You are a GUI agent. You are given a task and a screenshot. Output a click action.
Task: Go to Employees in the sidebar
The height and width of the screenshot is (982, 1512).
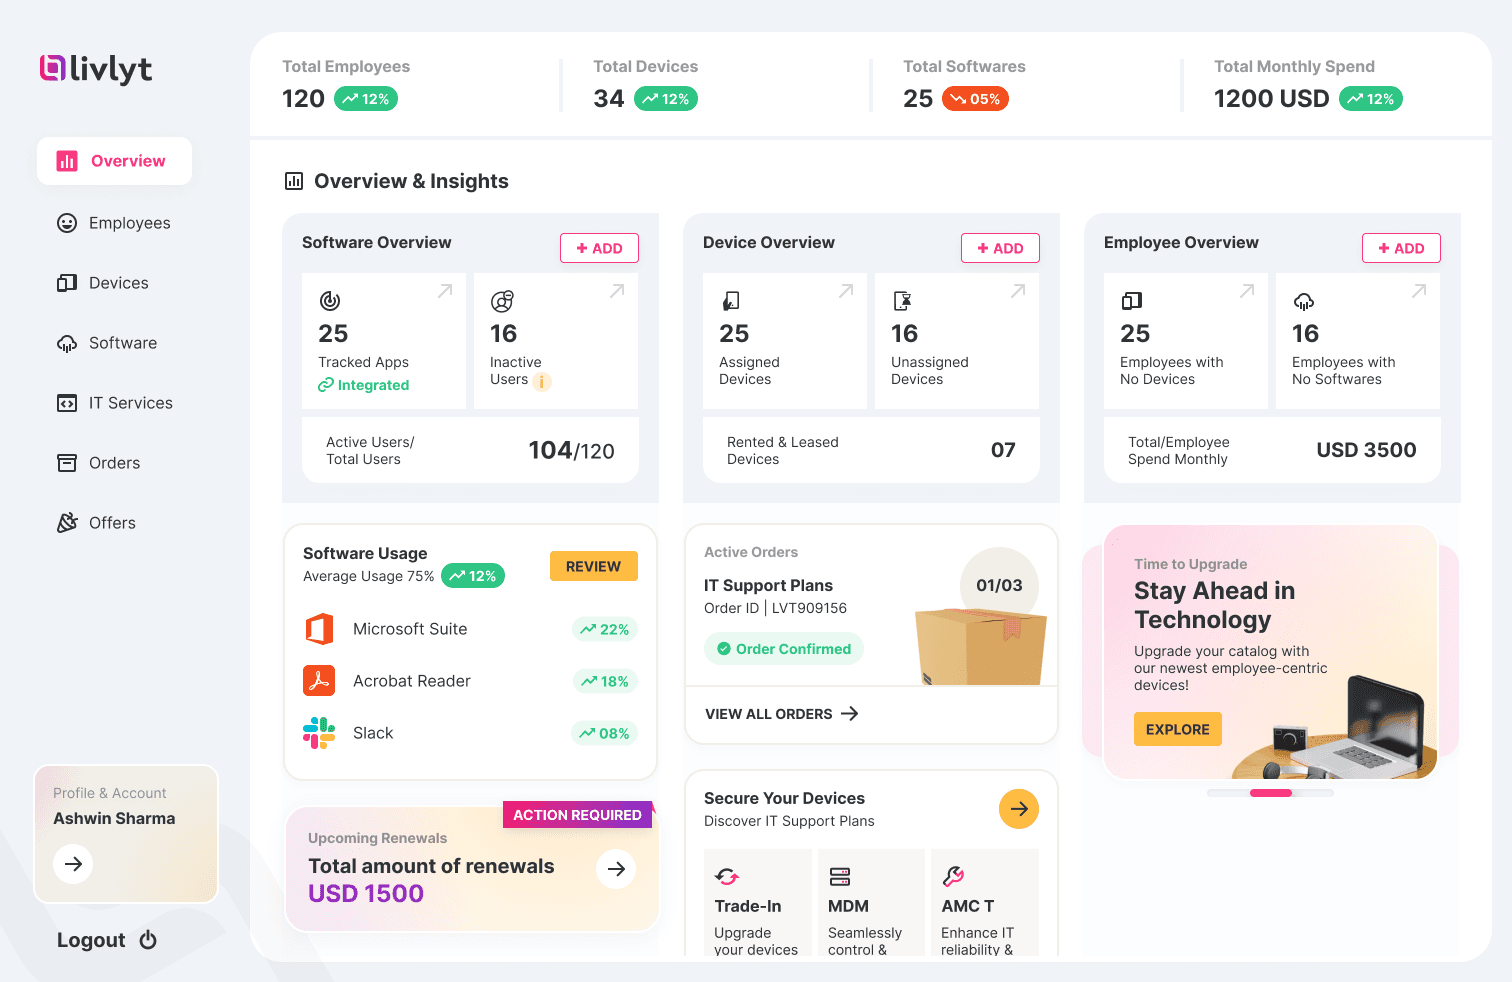click(x=114, y=223)
